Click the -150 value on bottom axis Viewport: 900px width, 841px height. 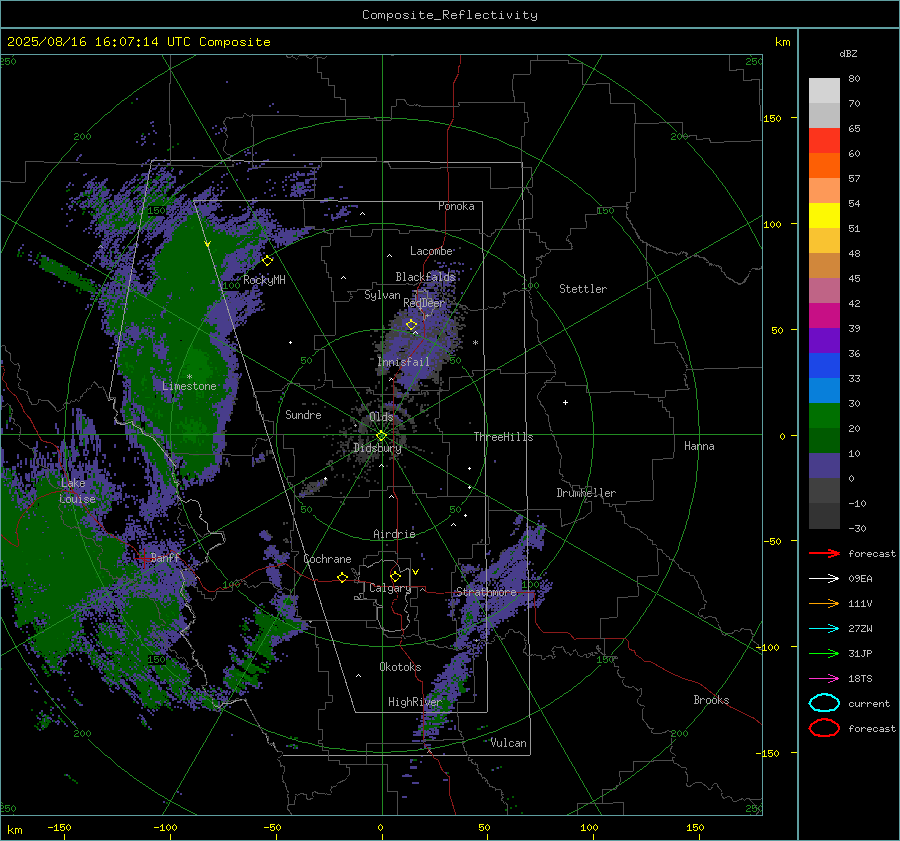(59, 827)
